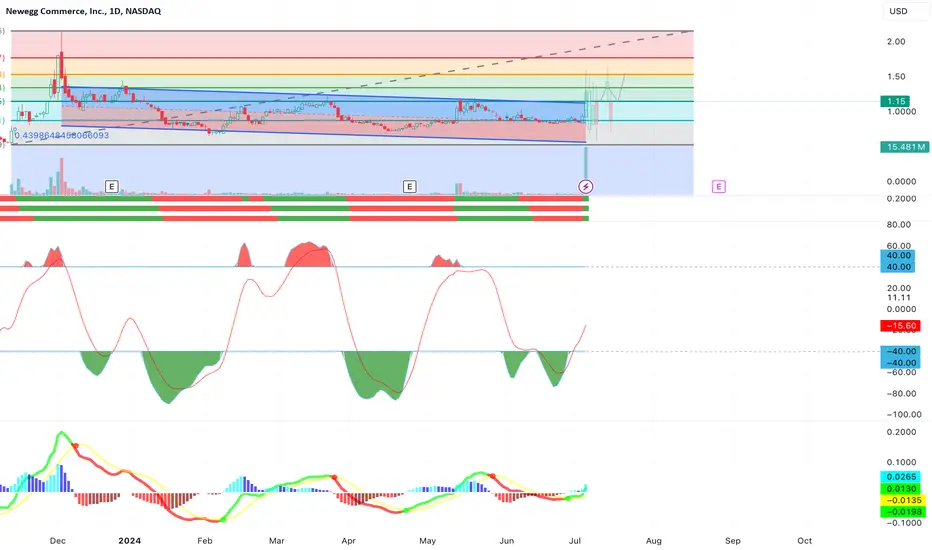Click the Newegg Commerce, Inc. symbol title
Screen dimensions: 932x550
83,11
